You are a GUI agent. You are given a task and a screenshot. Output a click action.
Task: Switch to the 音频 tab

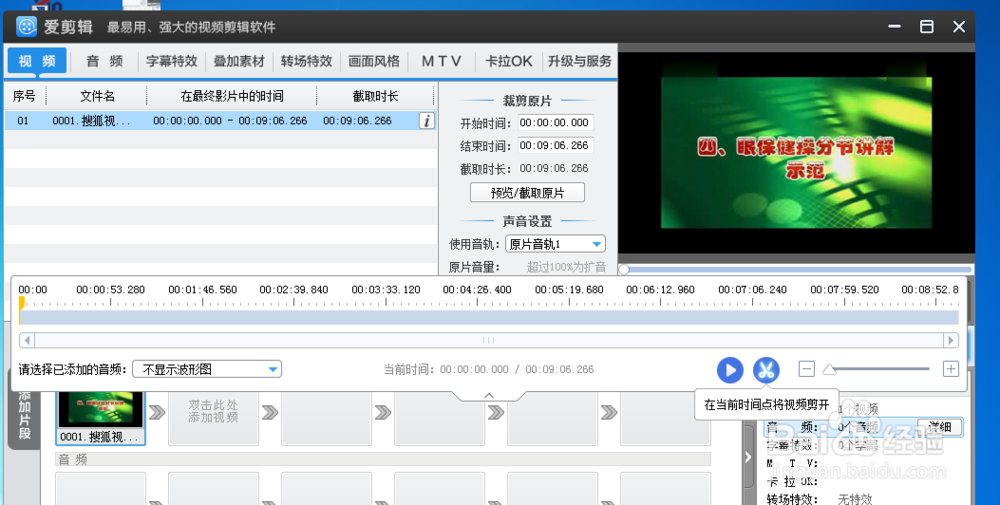[x=105, y=61]
